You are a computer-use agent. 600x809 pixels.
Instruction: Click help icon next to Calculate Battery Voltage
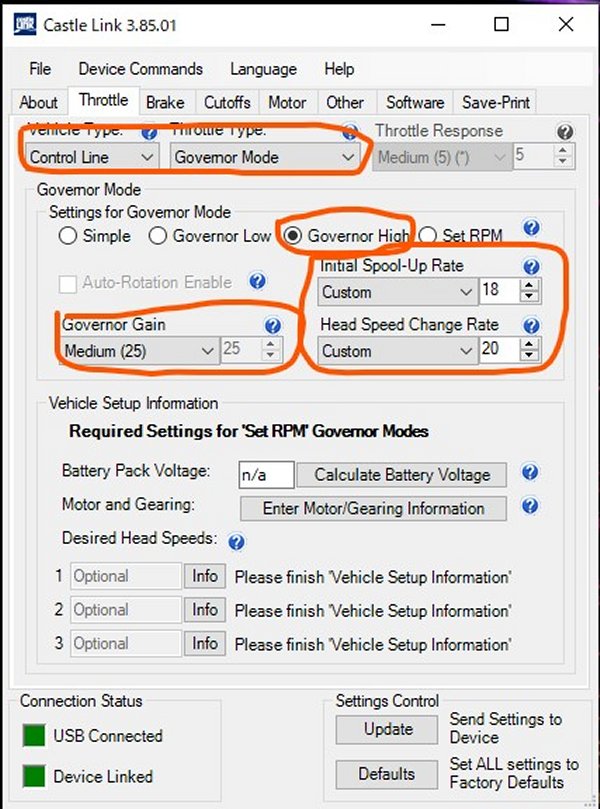pyautogui.click(x=530, y=473)
